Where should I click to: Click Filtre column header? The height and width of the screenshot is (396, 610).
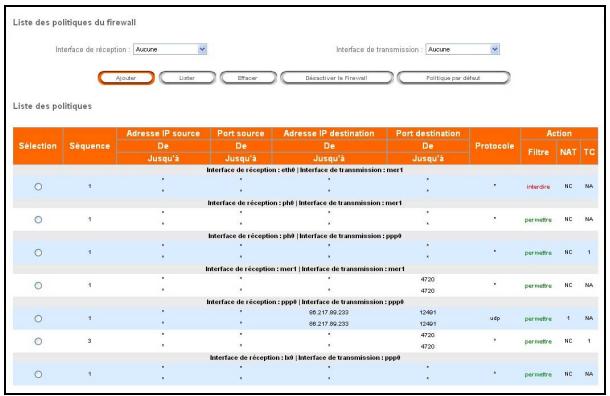tap(538, 152)
